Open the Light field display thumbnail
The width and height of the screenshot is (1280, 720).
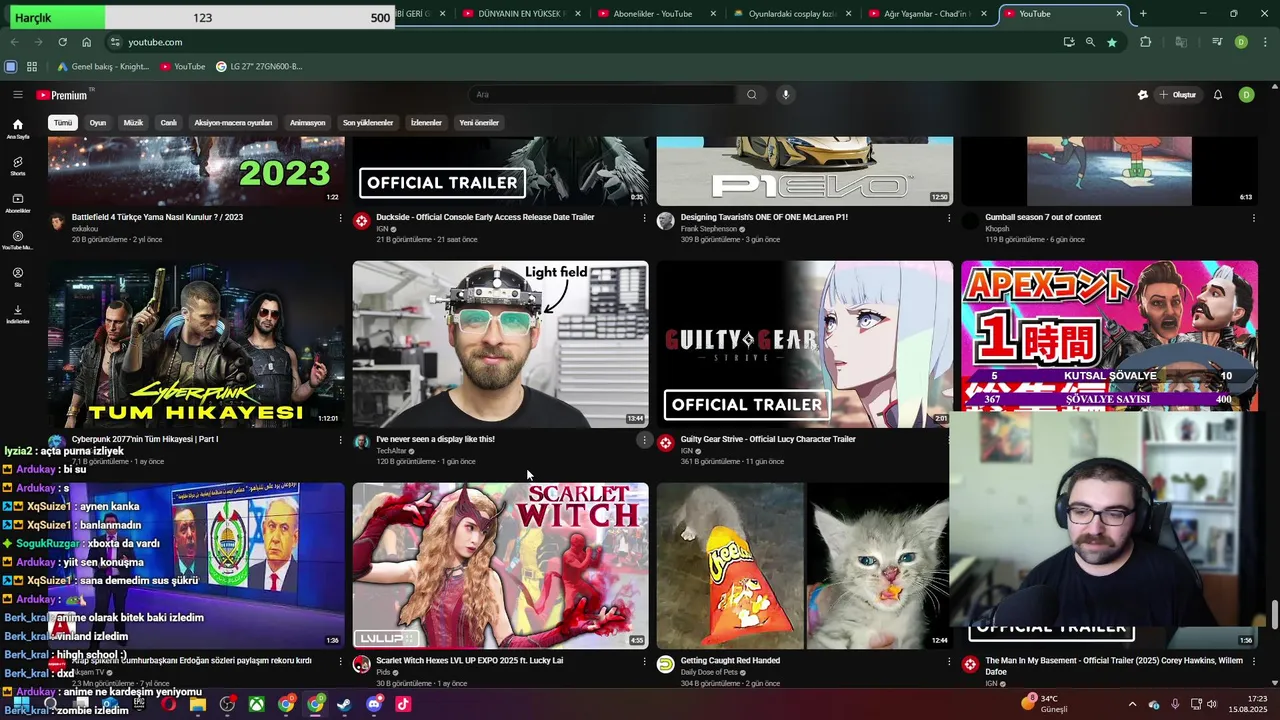(500, 344)
